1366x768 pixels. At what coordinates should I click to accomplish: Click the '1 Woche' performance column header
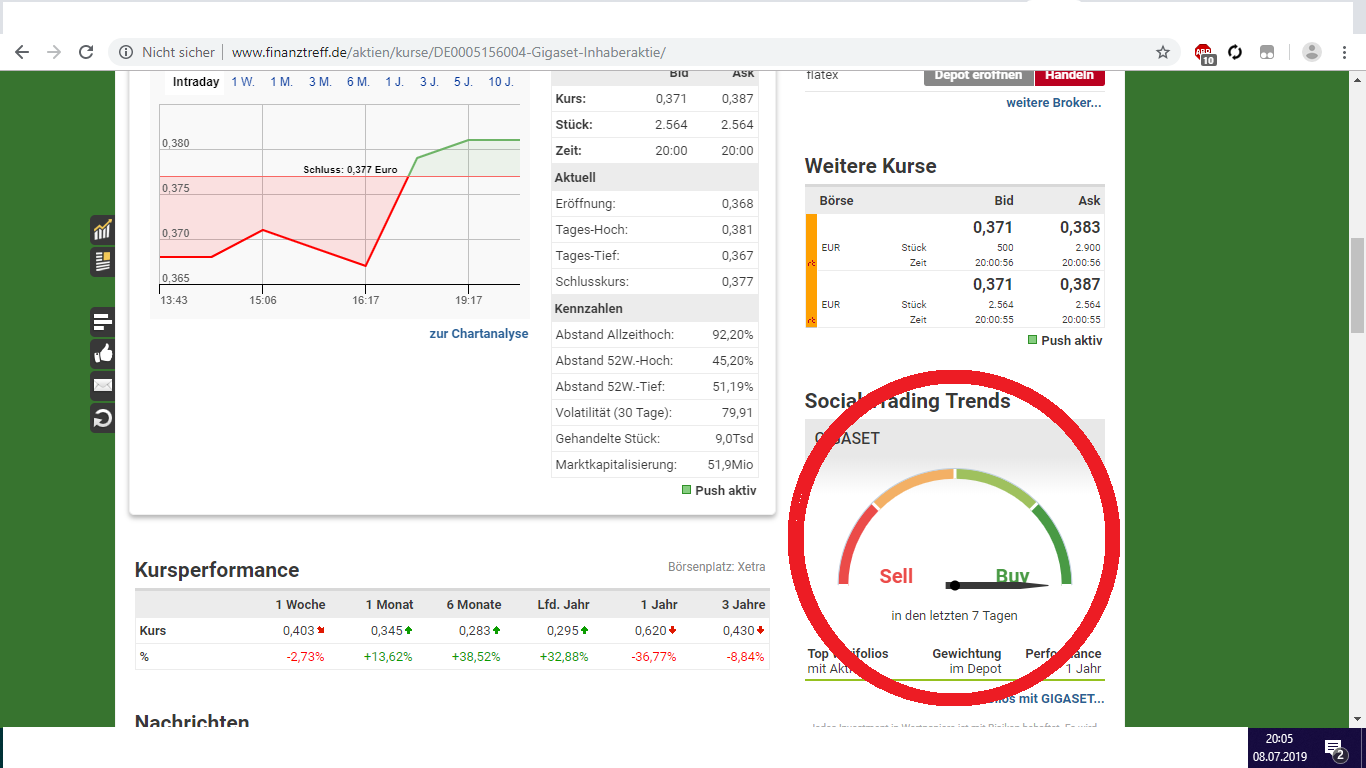point(301,605)
